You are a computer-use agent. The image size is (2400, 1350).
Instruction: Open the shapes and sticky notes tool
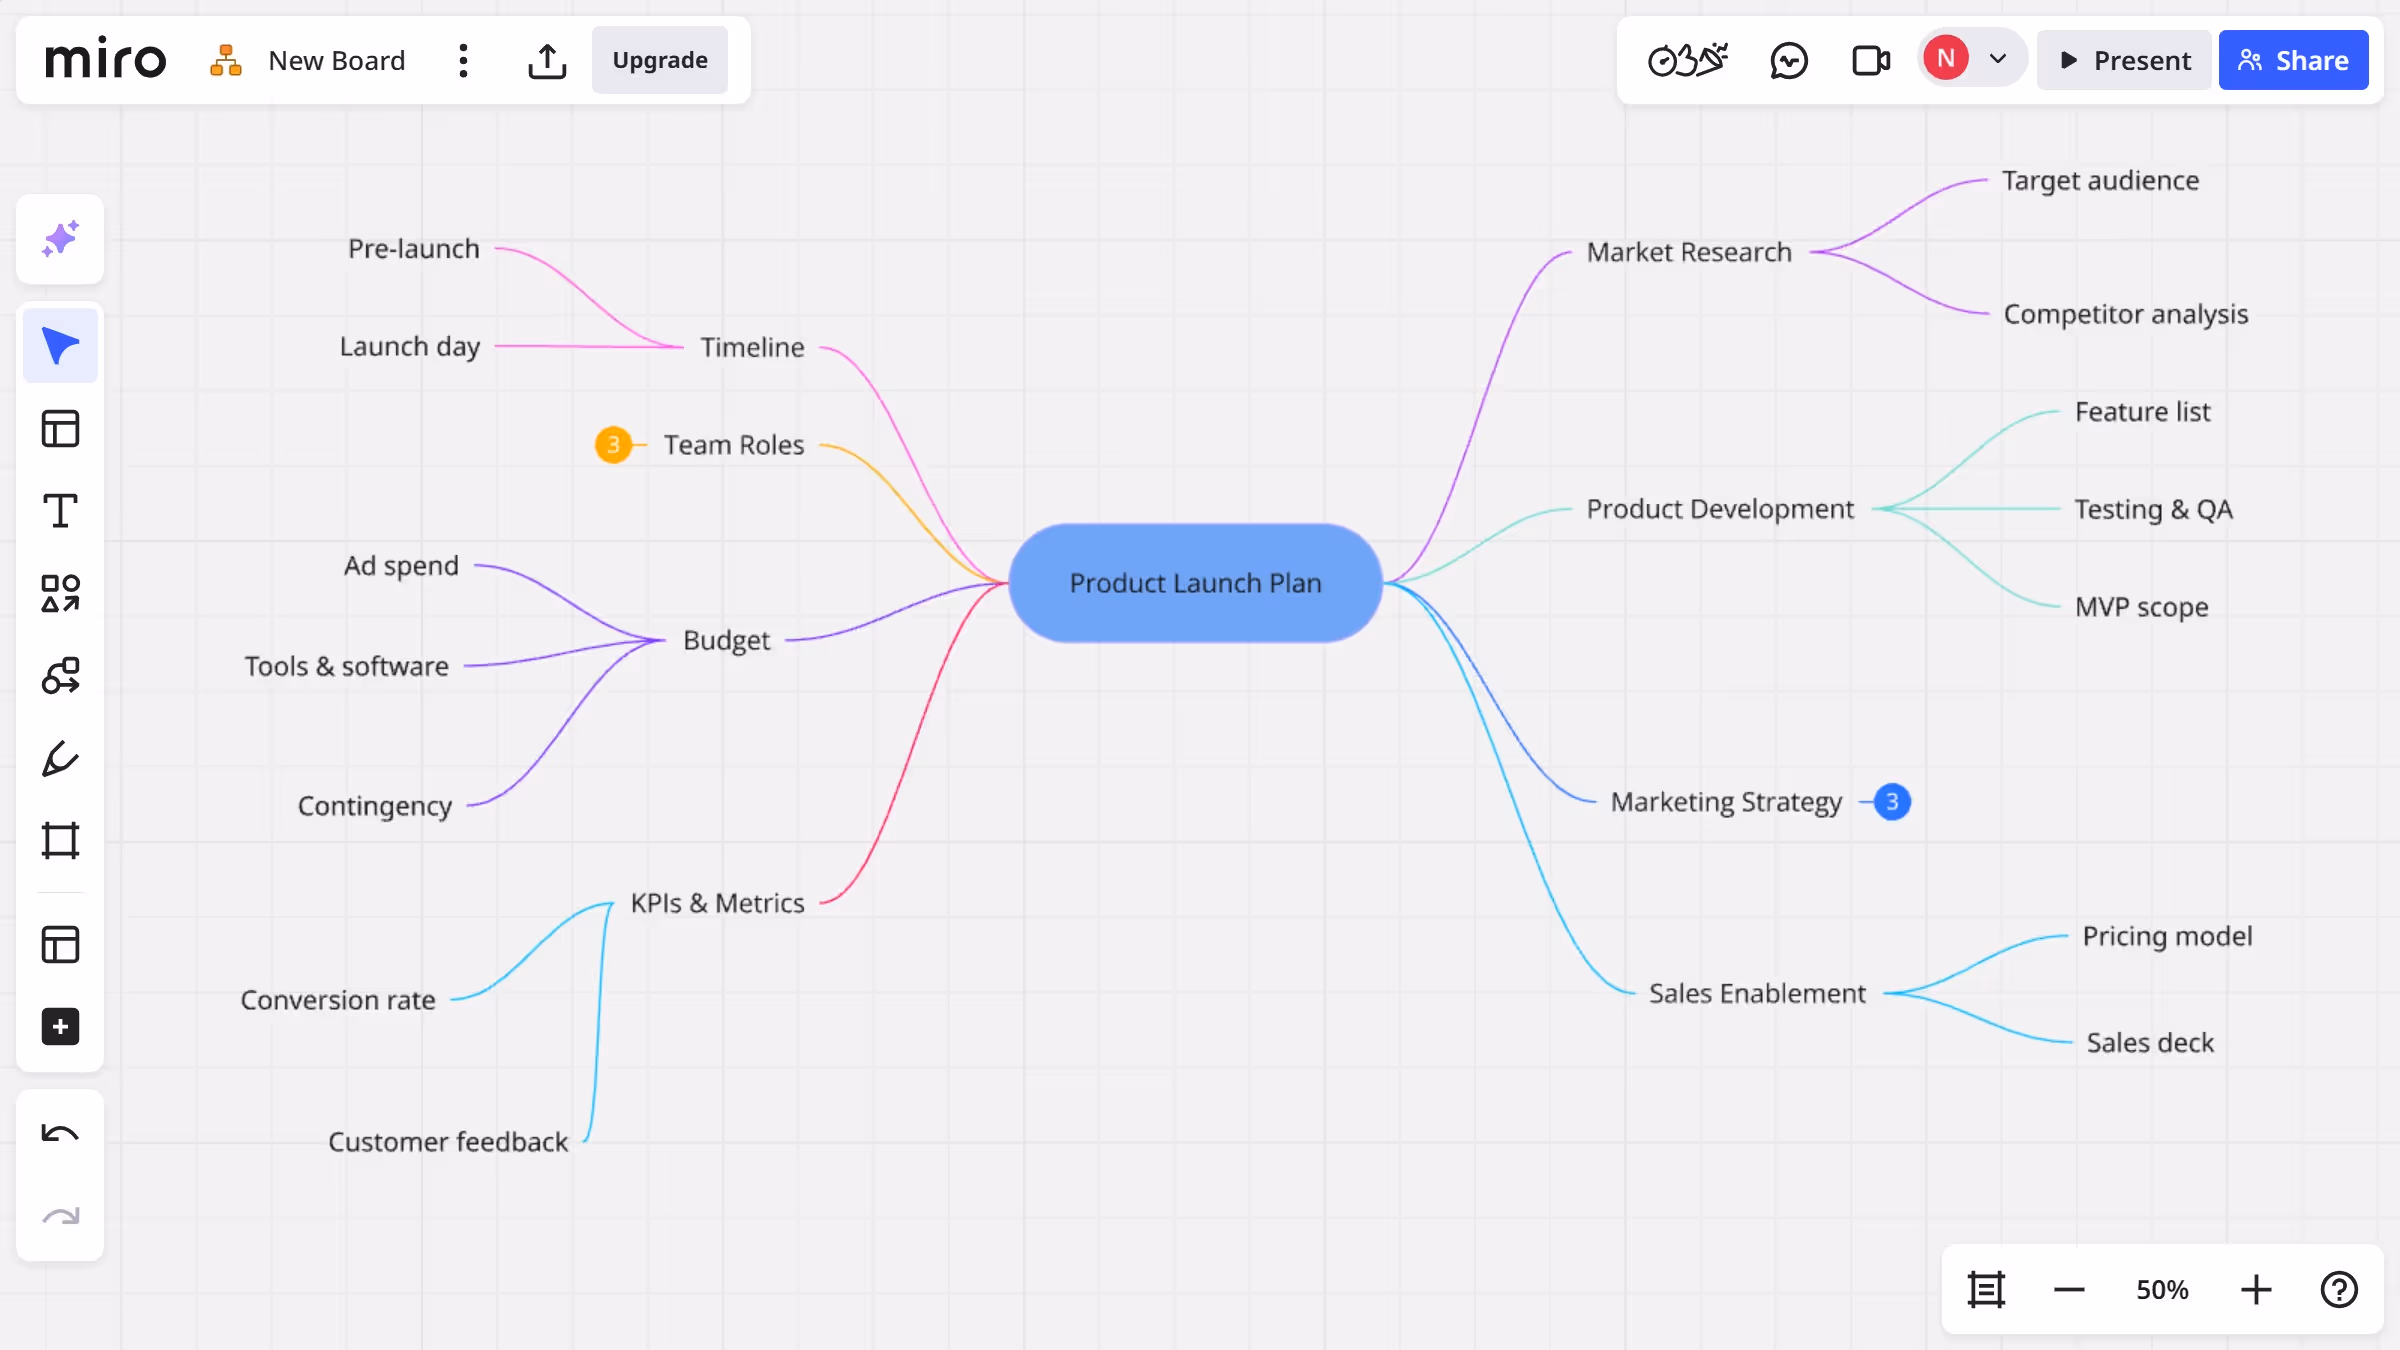[x=60, y=593]
